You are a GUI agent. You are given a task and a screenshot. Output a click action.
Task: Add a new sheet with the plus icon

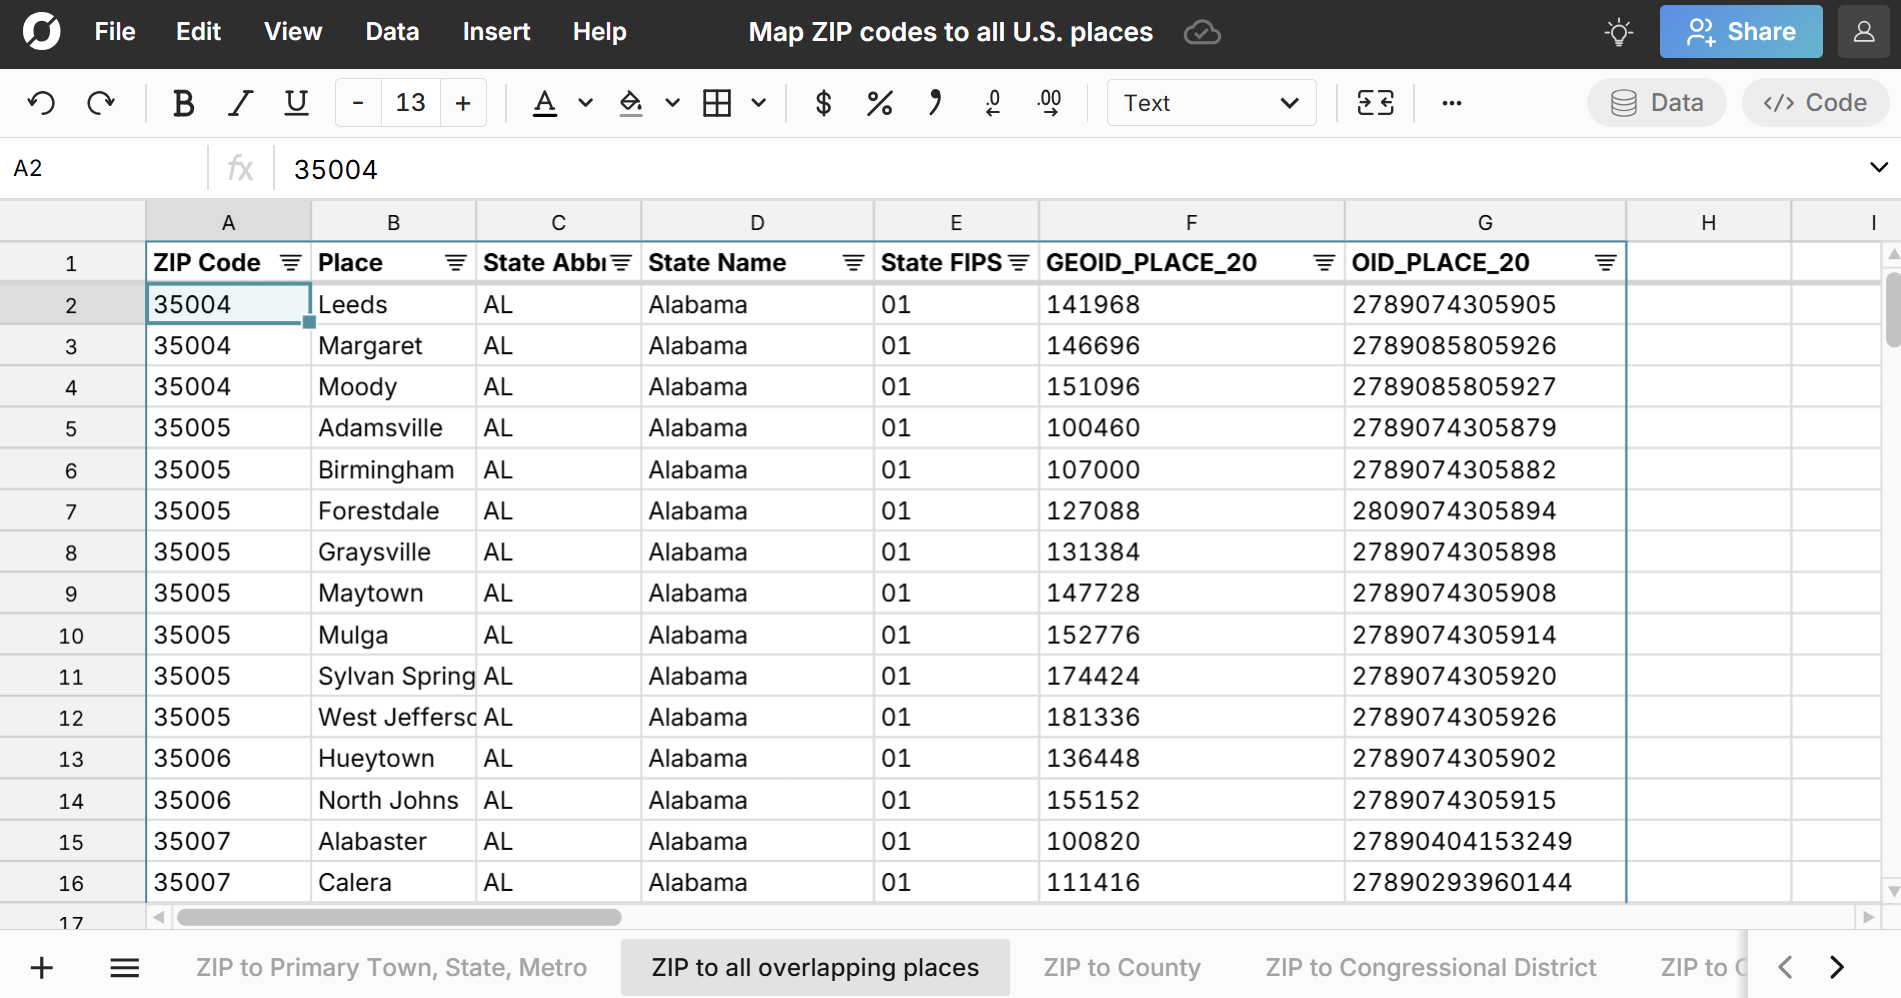(x=41, y=967)
